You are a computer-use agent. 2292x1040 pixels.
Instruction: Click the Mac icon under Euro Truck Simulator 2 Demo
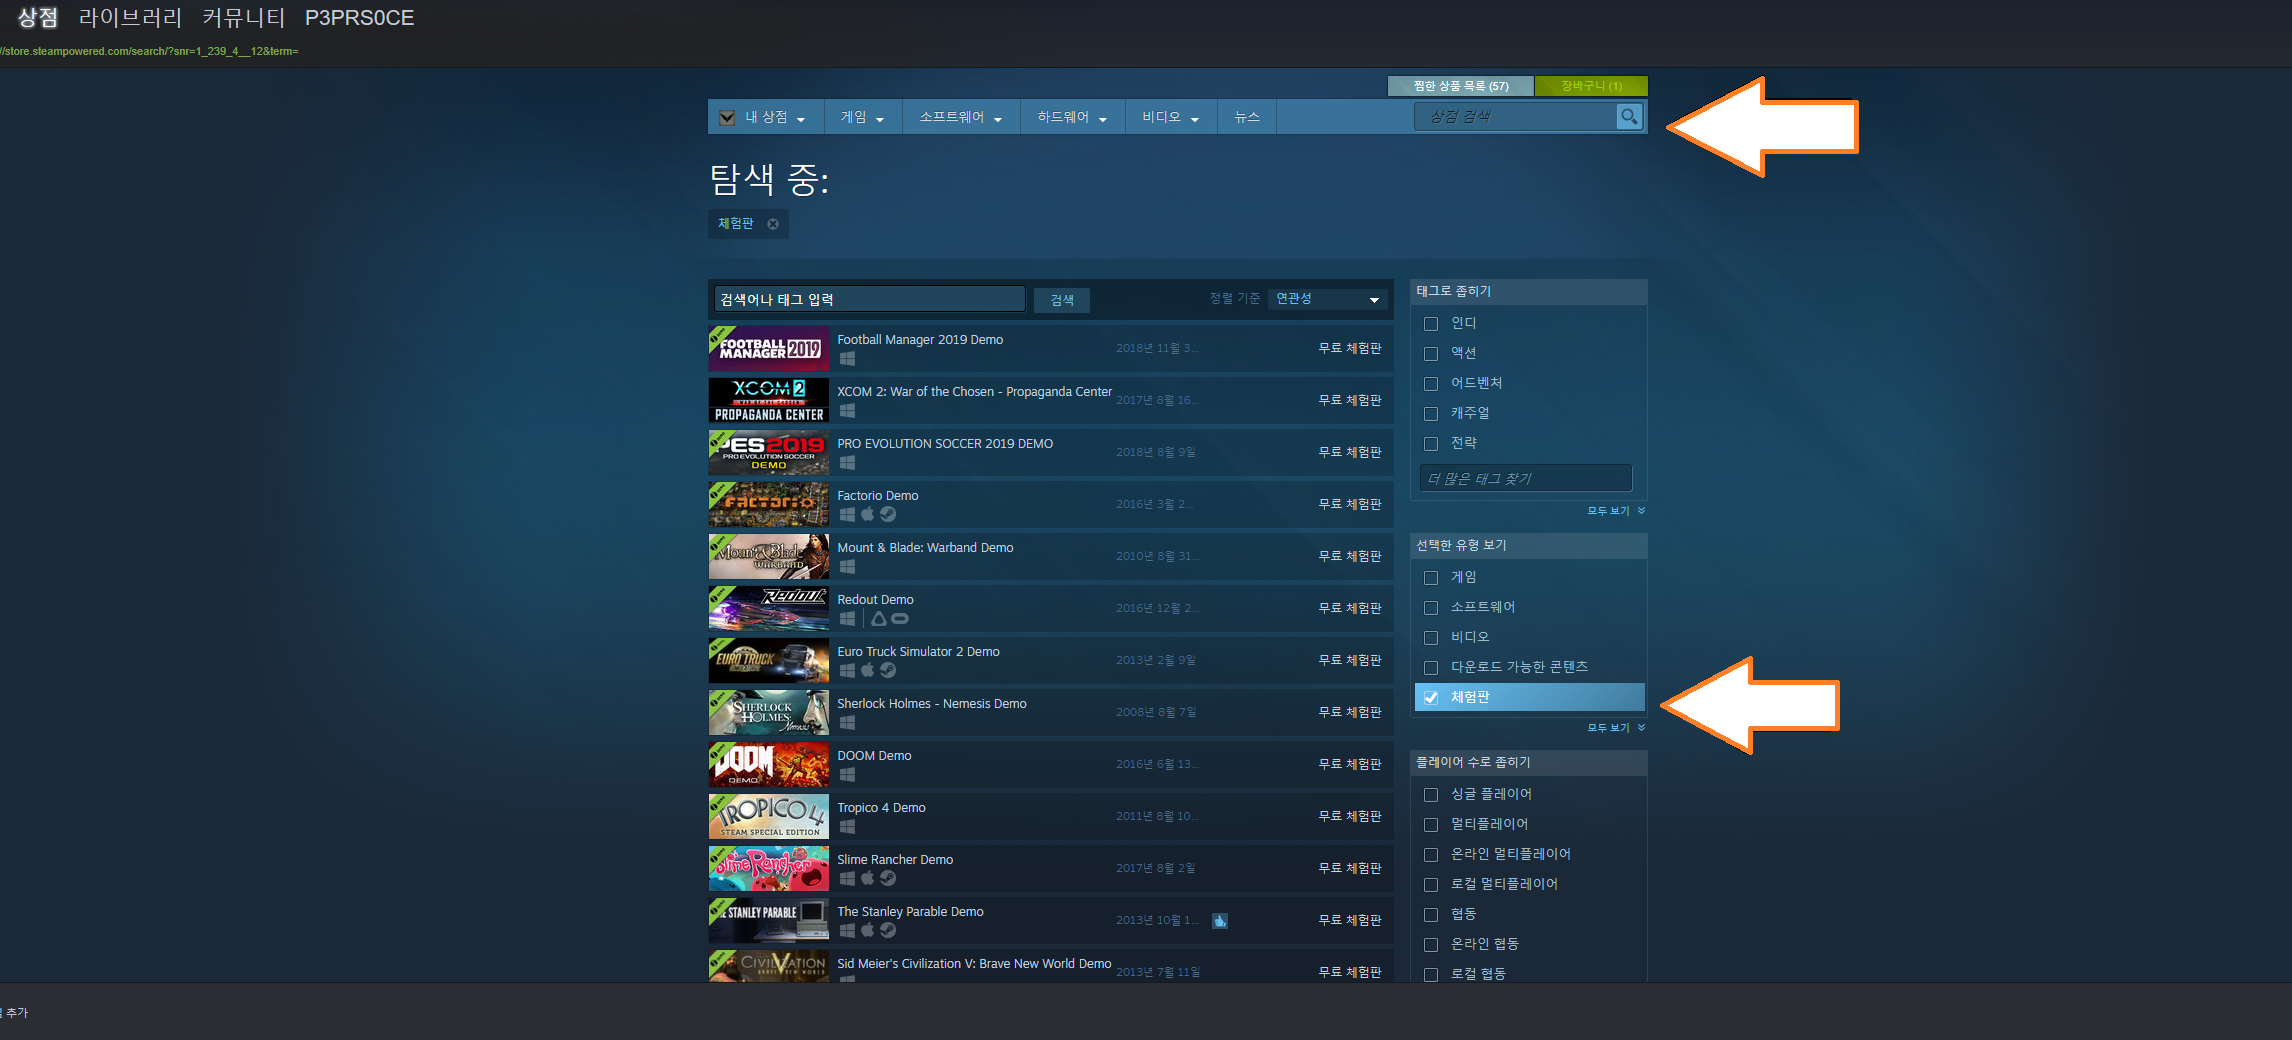click(867, 671)
